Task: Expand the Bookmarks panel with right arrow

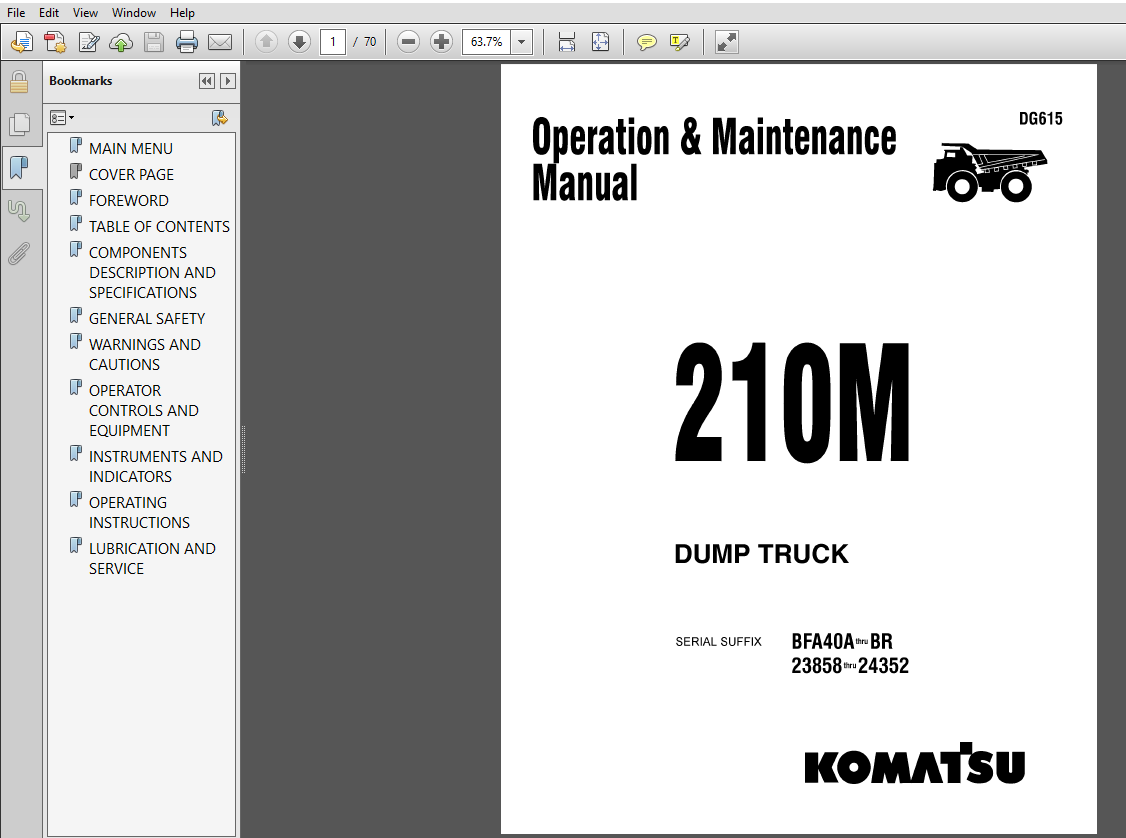Action: click(228, 81)
